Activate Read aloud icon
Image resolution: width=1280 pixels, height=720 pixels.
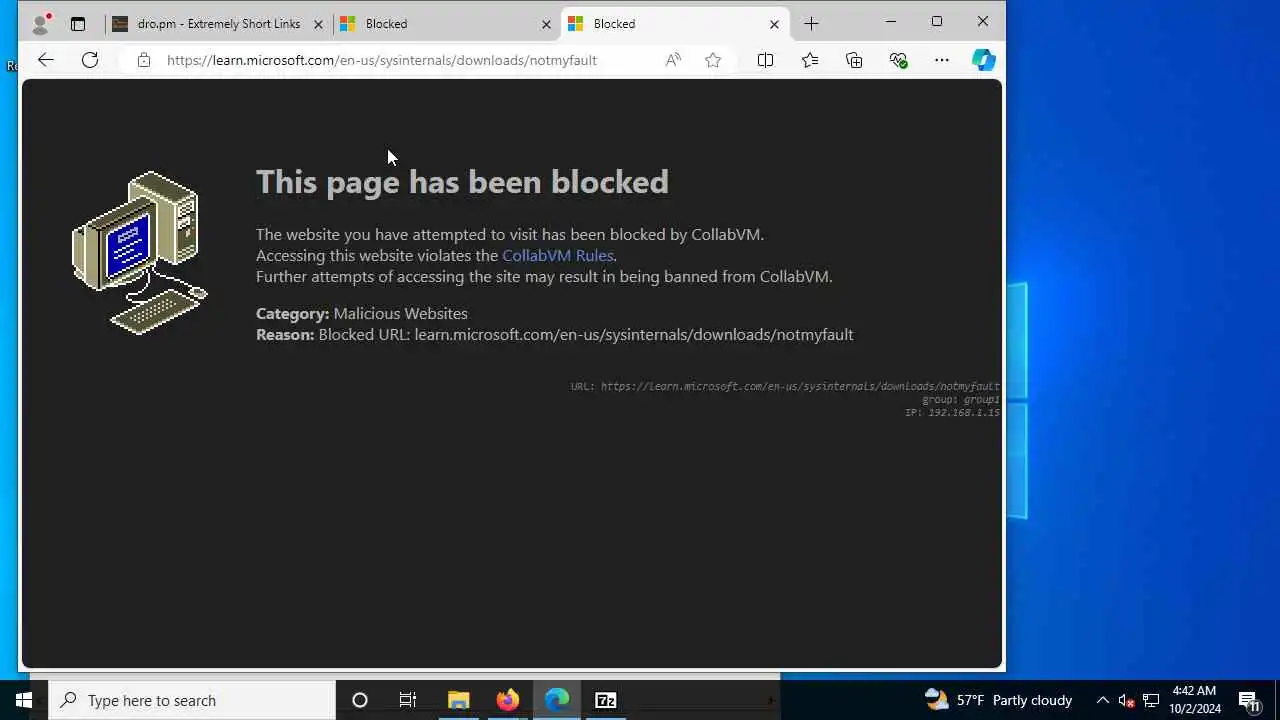(673, 60)
